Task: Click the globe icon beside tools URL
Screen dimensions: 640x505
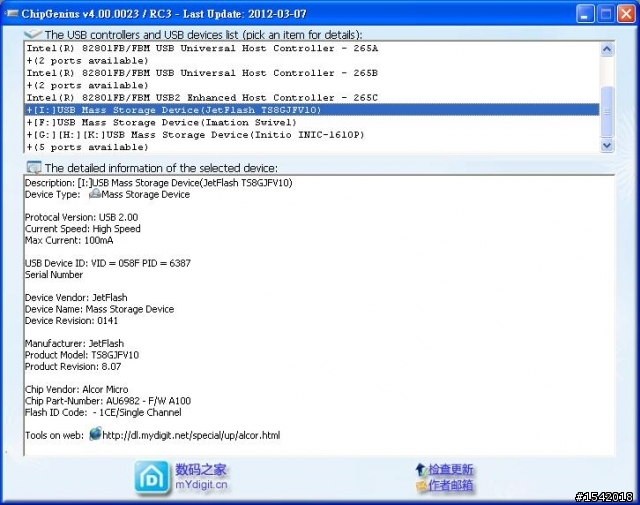Action: (95, 434)
